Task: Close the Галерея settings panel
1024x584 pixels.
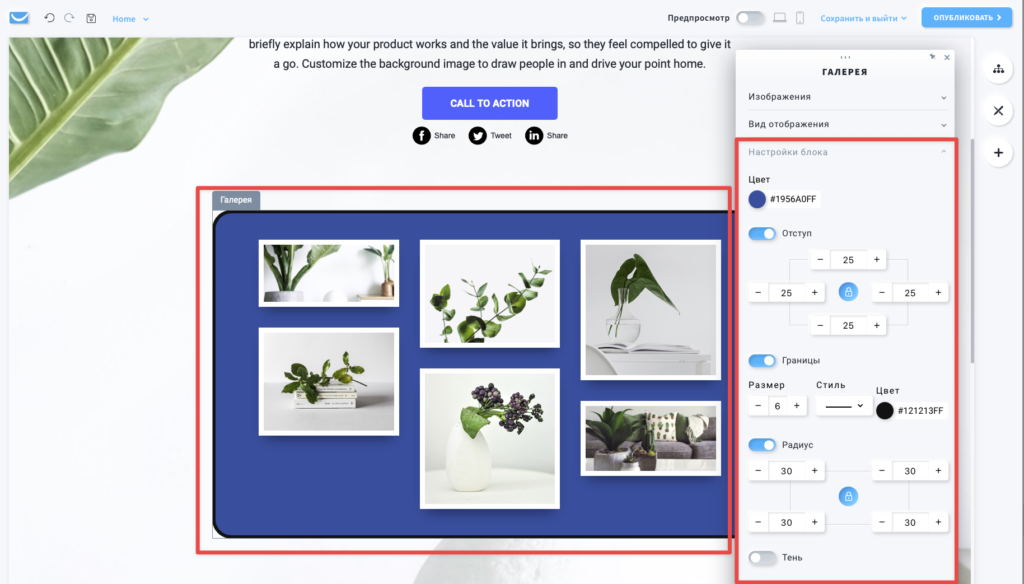Action: (947, 57)
